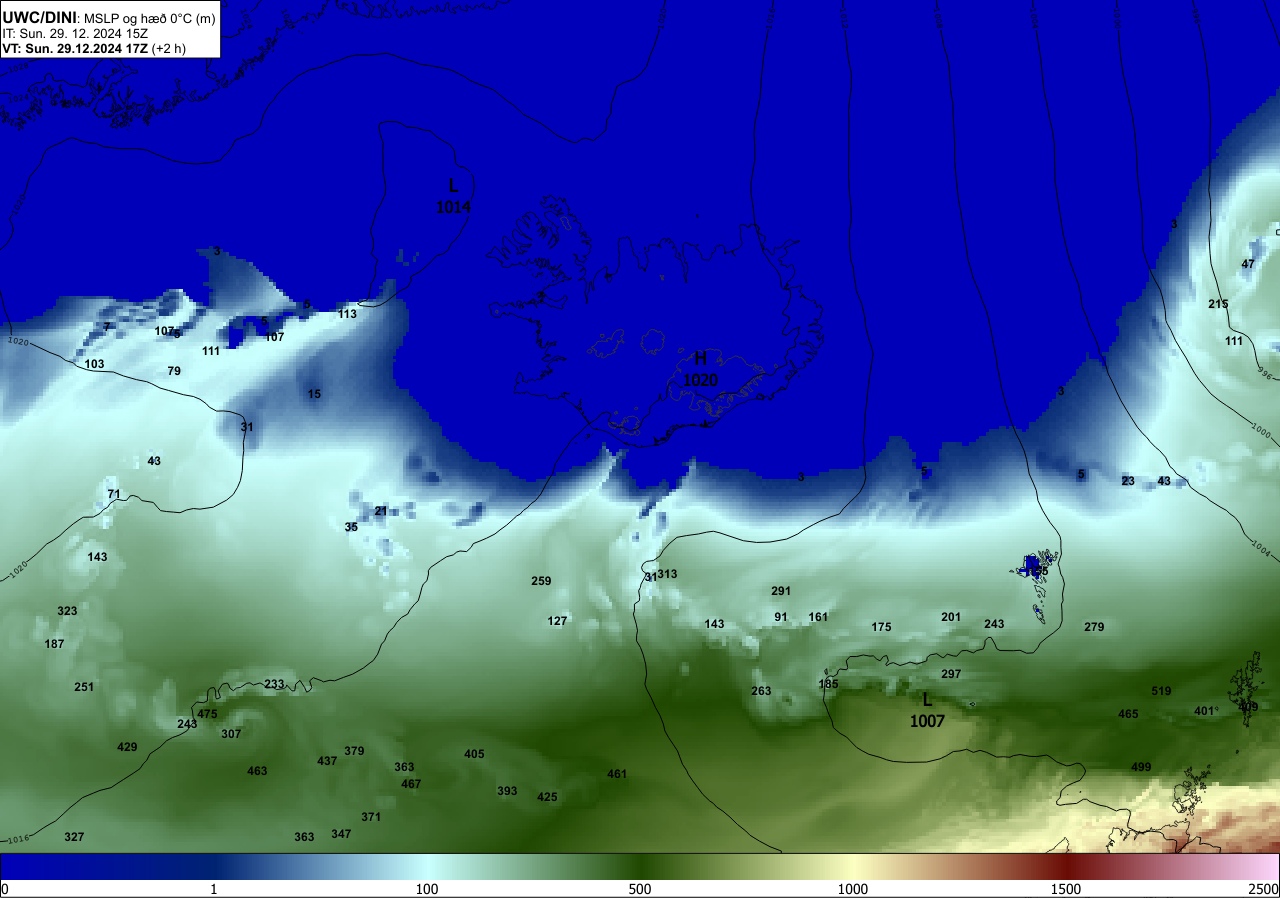Click the '100' tick on the color scale
Viewport: 1280px width, 898px height.
click(x=427, y=889)
